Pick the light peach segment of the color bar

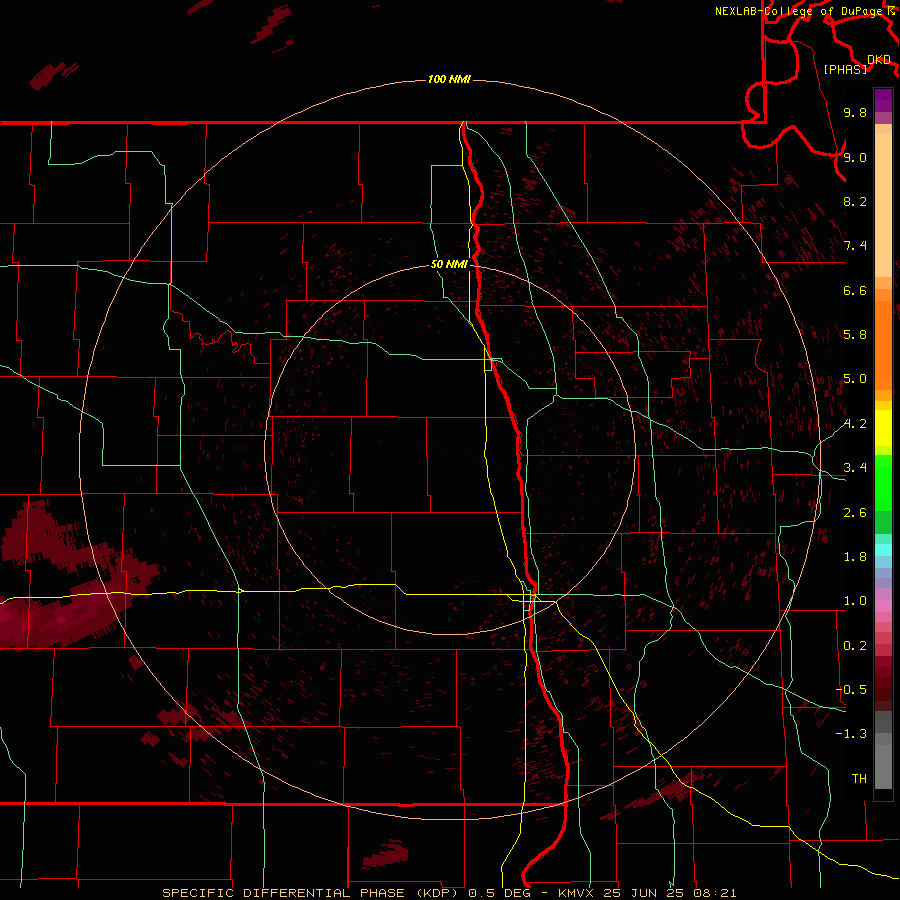[x=883, y=205]
